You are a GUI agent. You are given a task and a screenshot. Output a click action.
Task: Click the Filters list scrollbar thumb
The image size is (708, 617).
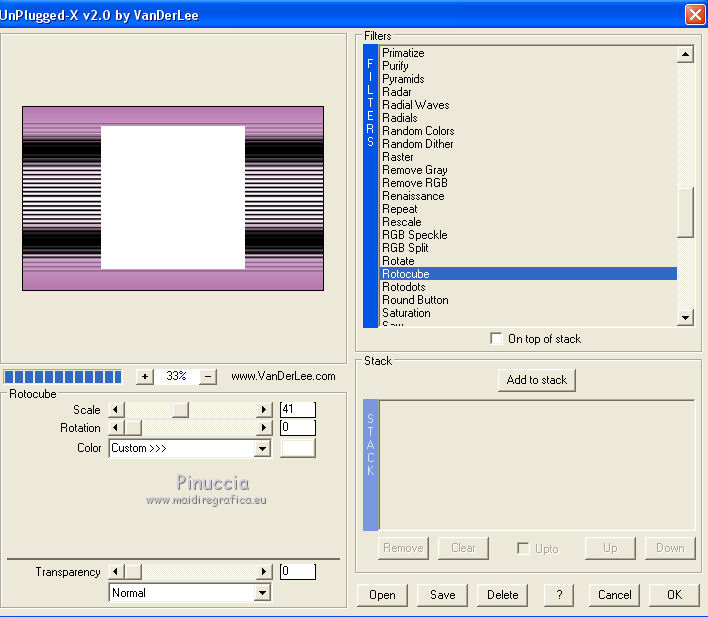(685, 212)
